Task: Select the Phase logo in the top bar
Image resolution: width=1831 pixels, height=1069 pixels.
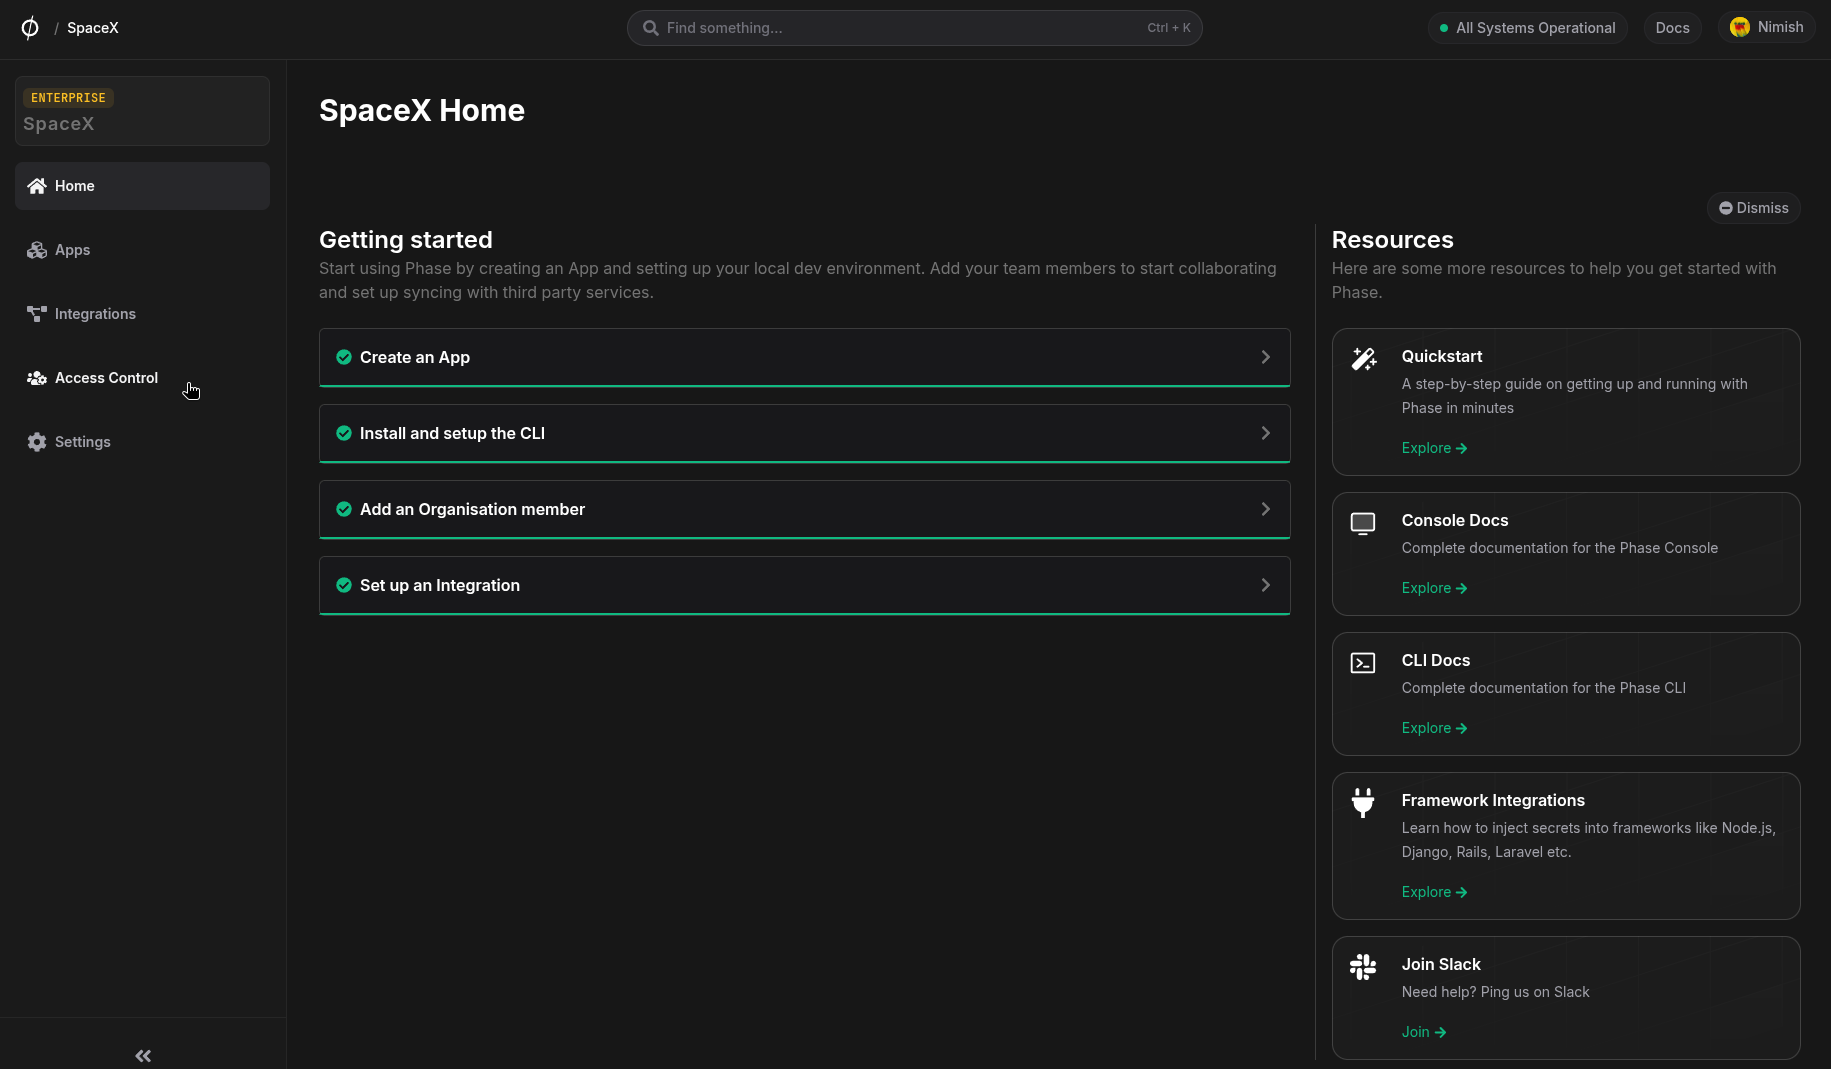Action: point(29,27)
